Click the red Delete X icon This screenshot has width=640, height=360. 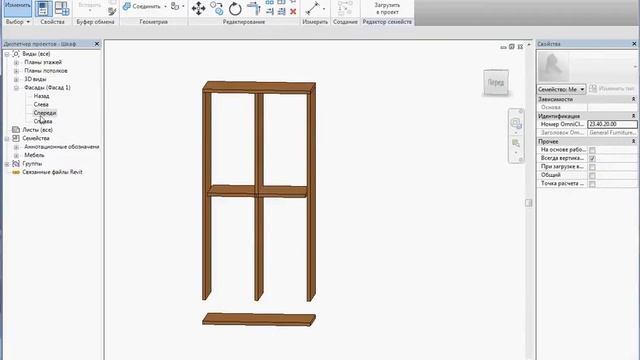point(293,12)
